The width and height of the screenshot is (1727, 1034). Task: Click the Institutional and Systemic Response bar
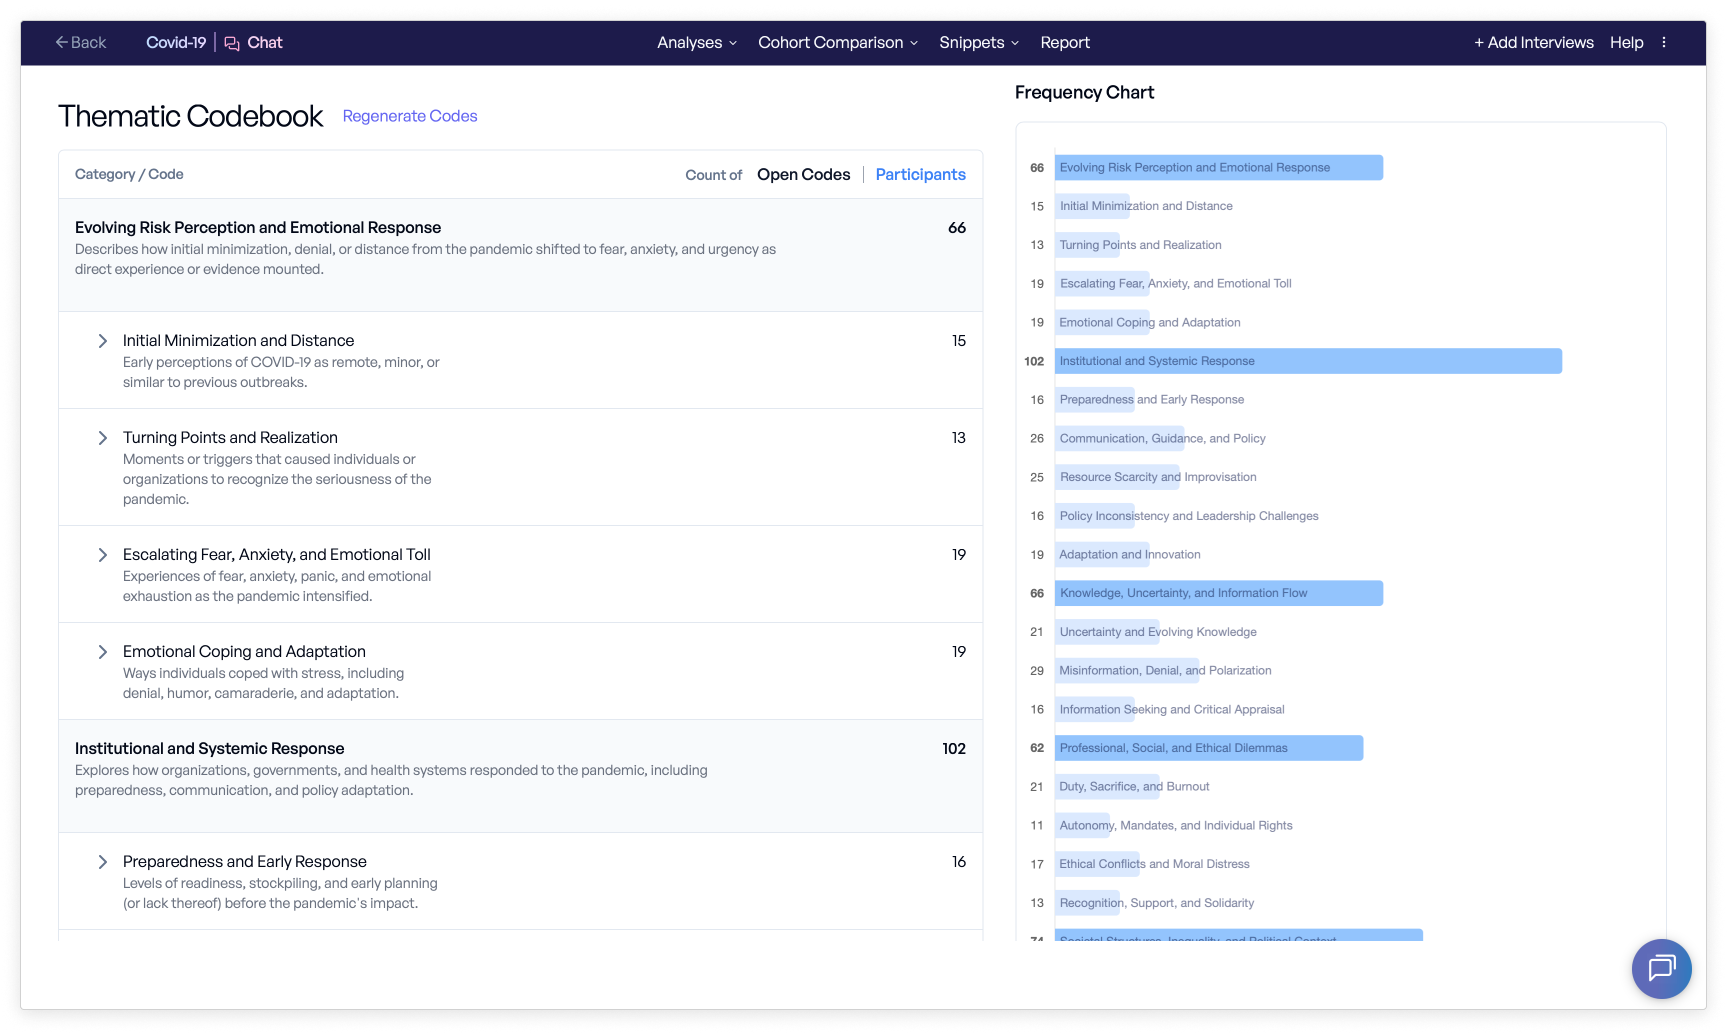[x=1307, y=361]
